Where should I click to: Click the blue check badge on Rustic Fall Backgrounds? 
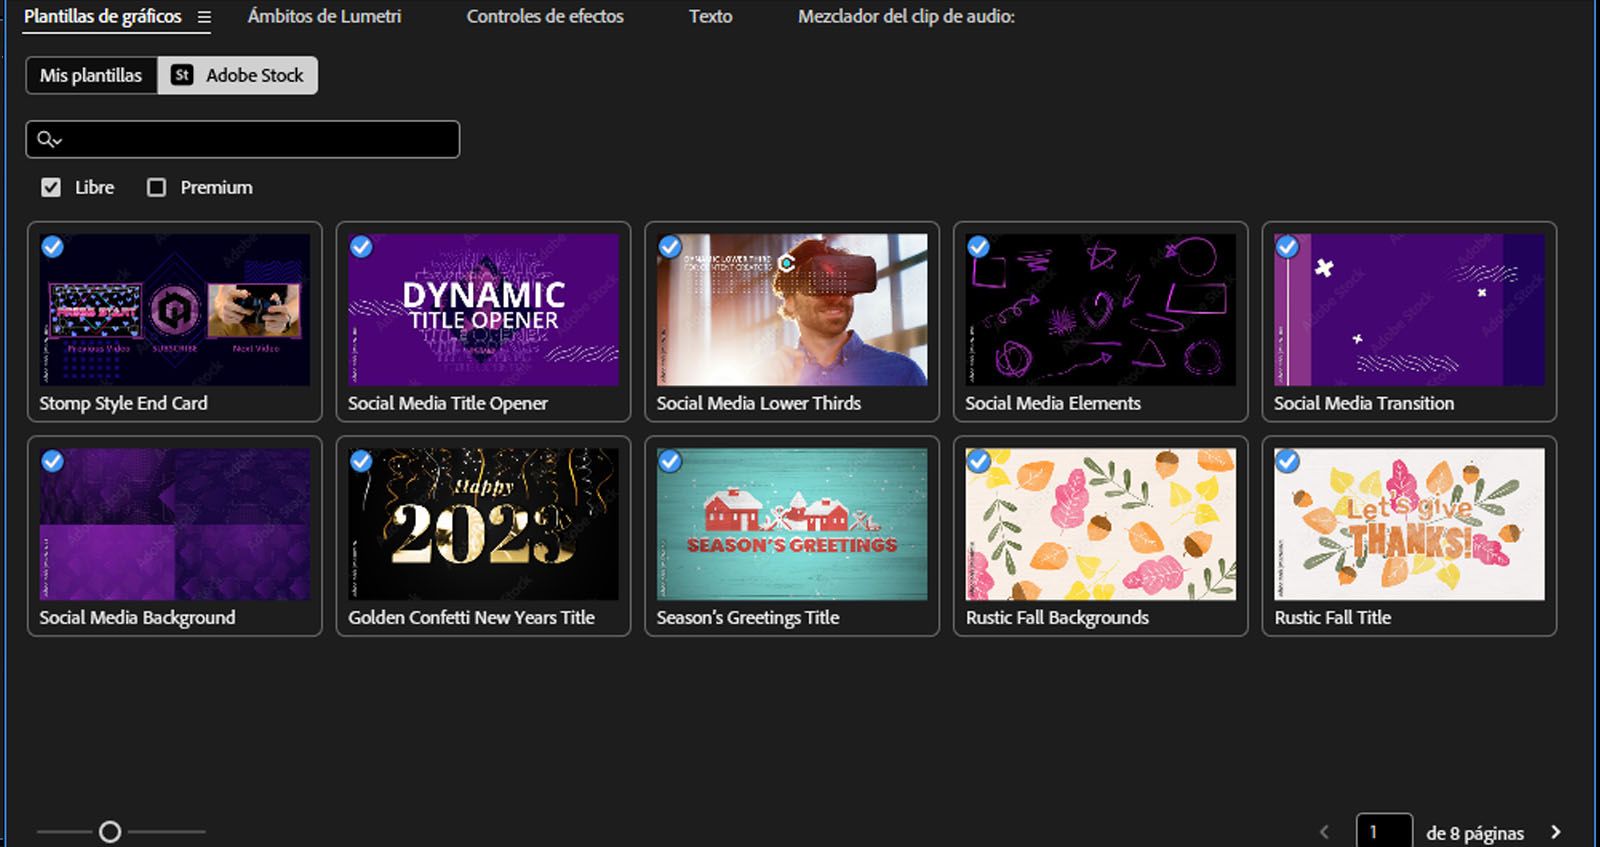979,461
